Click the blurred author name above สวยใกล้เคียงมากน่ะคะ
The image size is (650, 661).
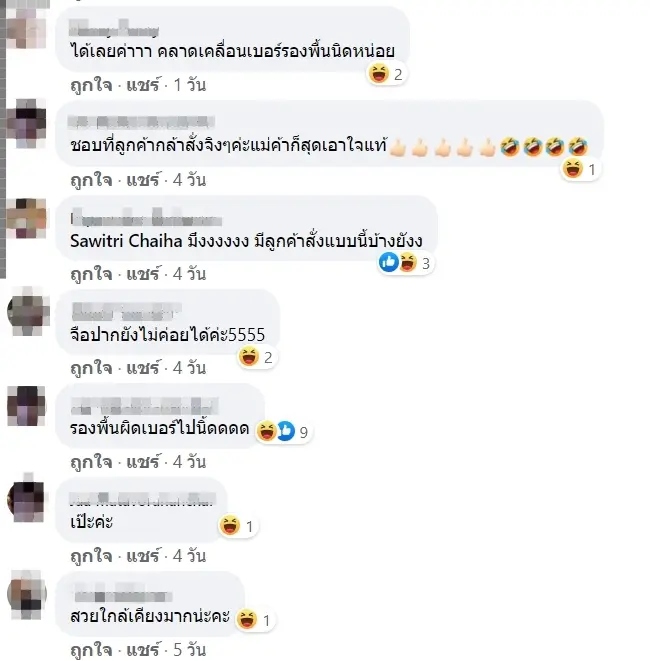coord(123,595)
